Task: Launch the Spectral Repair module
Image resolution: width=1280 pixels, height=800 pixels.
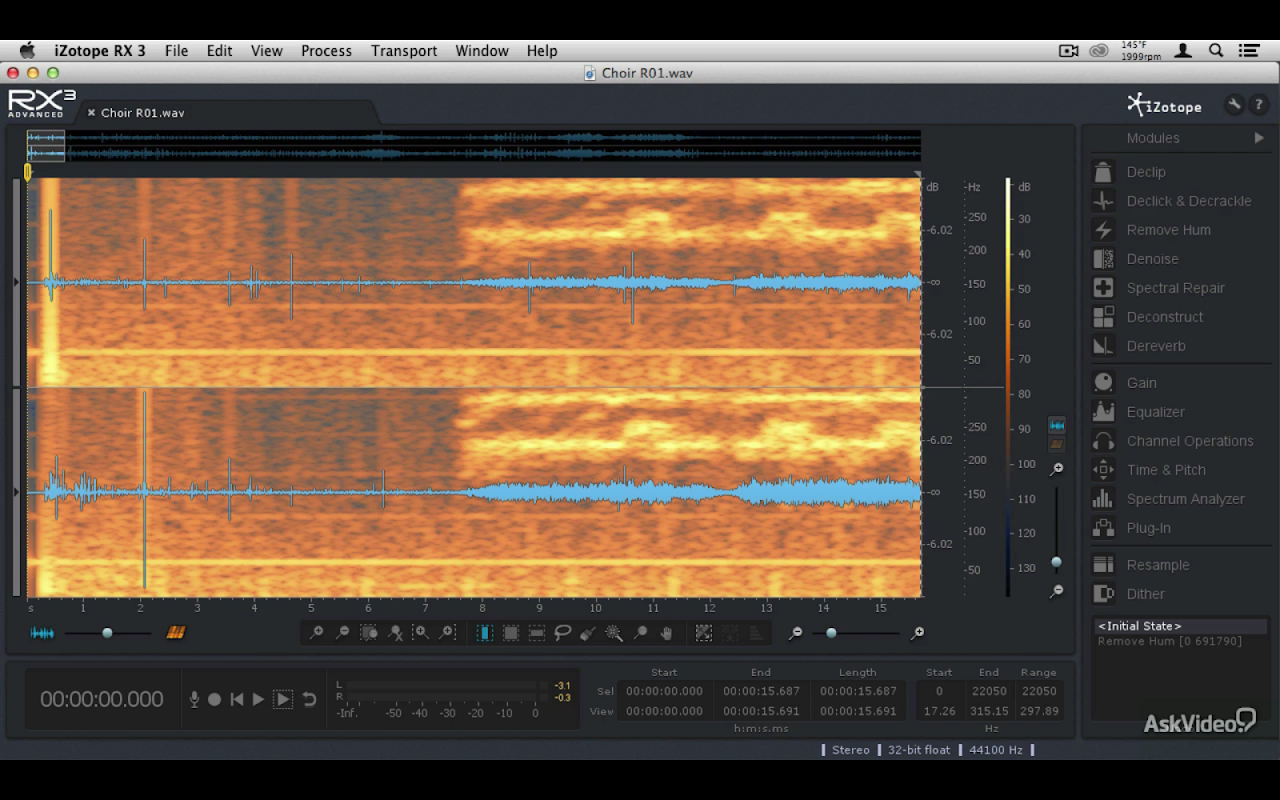Action: 1175,288
